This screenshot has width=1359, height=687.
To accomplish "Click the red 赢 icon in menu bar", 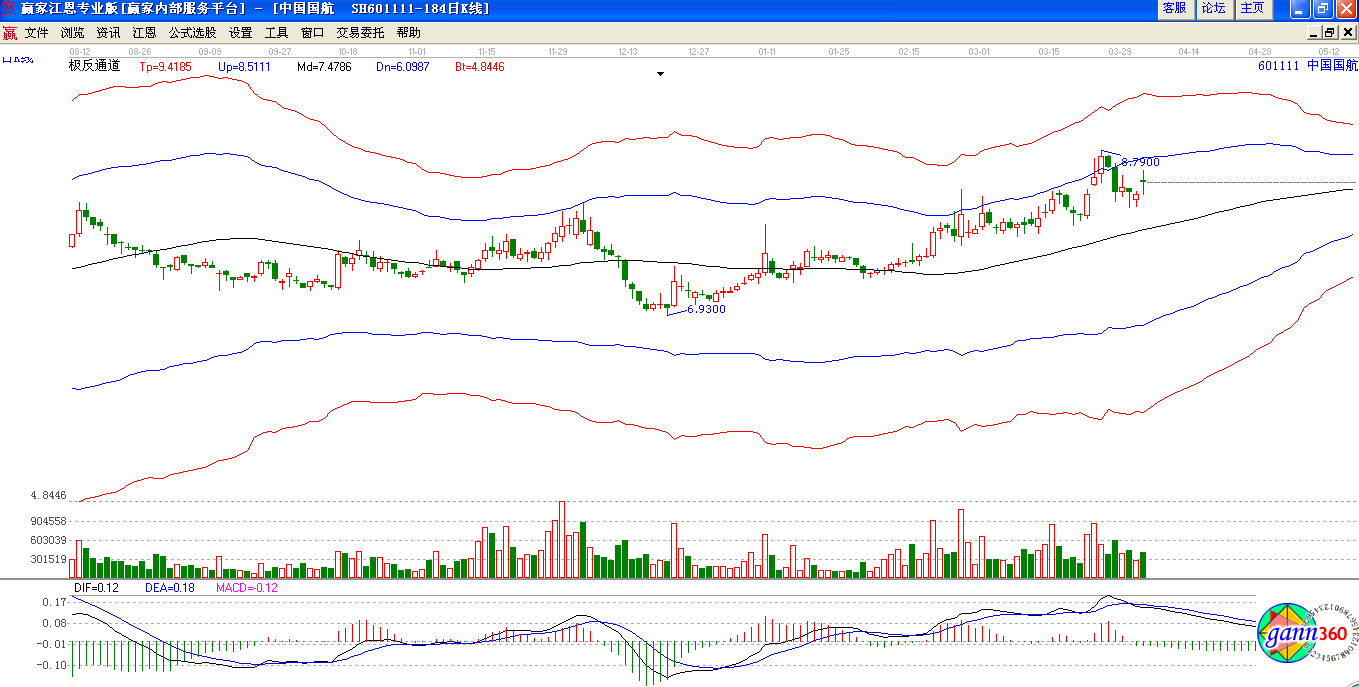I will click(10, 33).
